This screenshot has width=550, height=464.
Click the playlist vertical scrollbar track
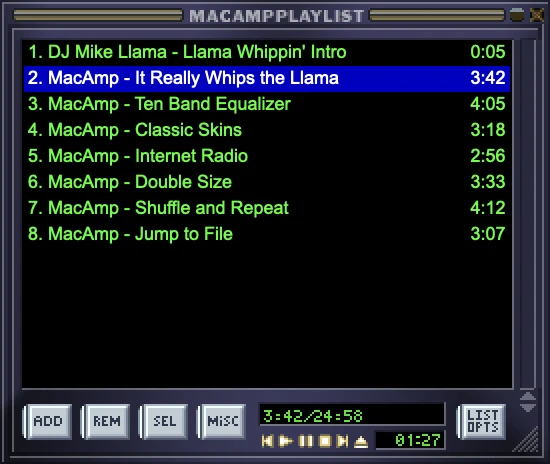pyautogui.click(x=528, y=214)
